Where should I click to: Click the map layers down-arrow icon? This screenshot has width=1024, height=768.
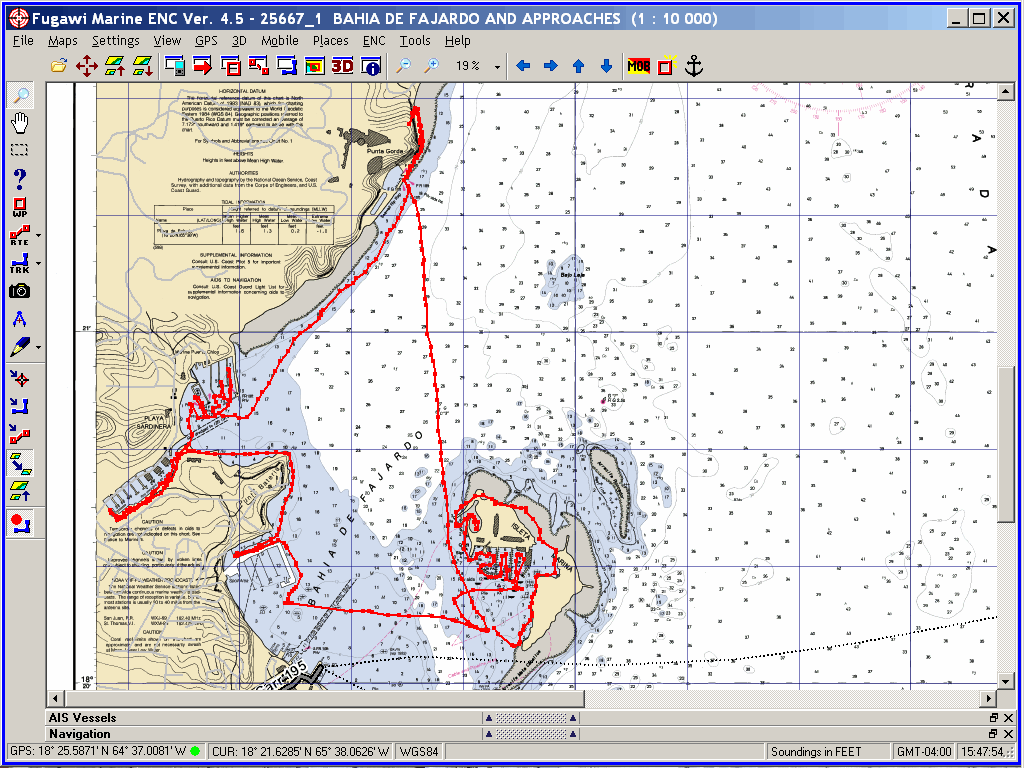142,65
